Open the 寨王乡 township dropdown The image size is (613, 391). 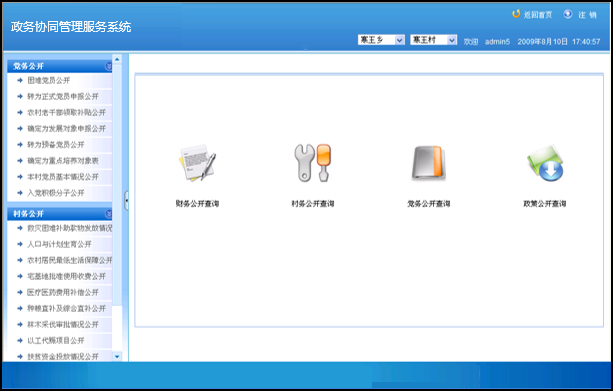(381, 40)
